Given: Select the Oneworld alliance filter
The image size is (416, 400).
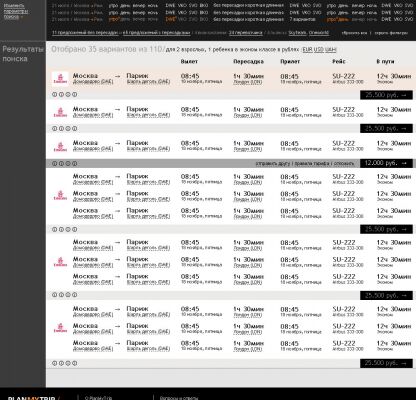Looking at the screenshot, I should click(319, 33).
